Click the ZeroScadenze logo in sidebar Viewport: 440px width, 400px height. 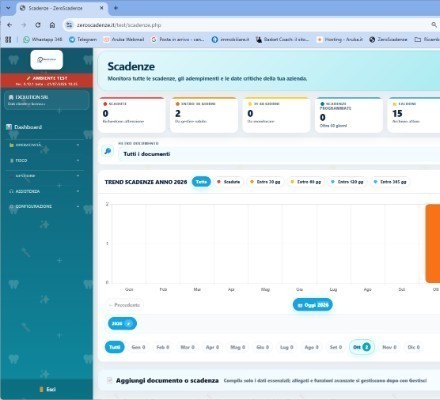coord(47,60)
